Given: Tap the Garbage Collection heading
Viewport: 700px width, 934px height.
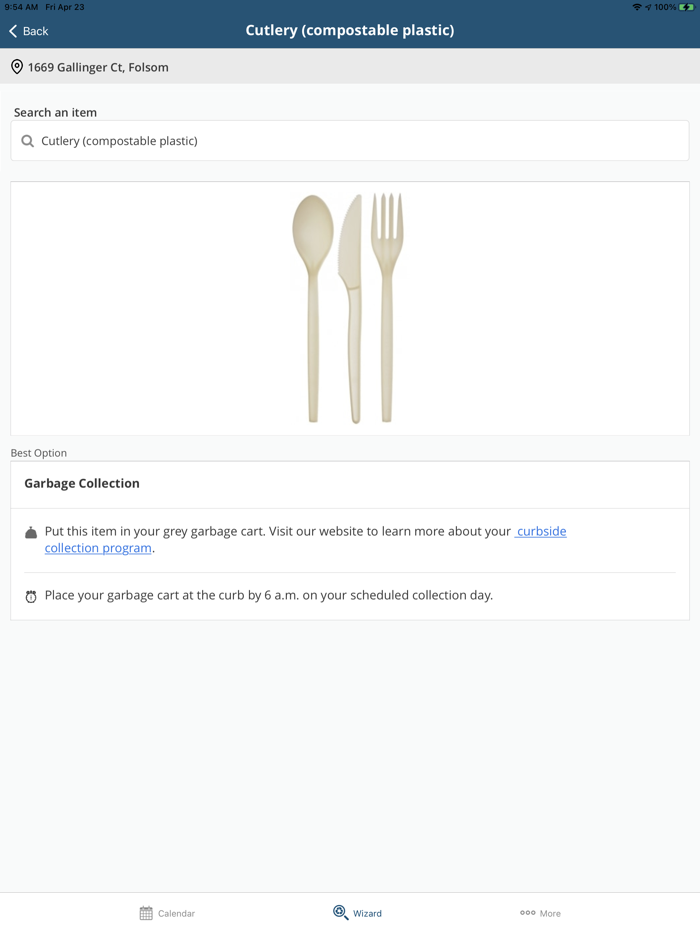Looking at the screenshot, I should (x=82, y=483).
